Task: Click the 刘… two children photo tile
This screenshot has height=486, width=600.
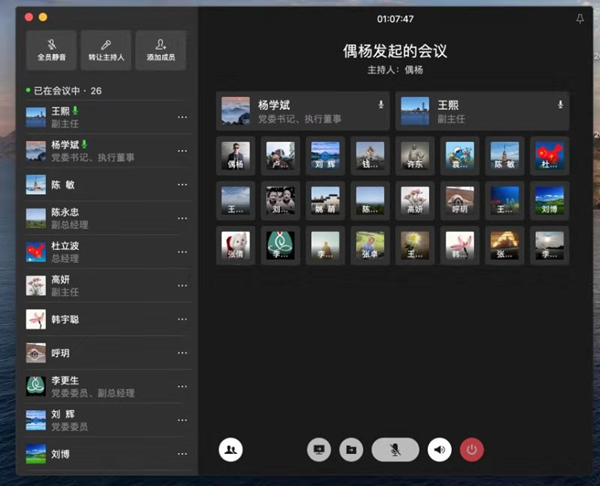Action: (x=280, y=201)
